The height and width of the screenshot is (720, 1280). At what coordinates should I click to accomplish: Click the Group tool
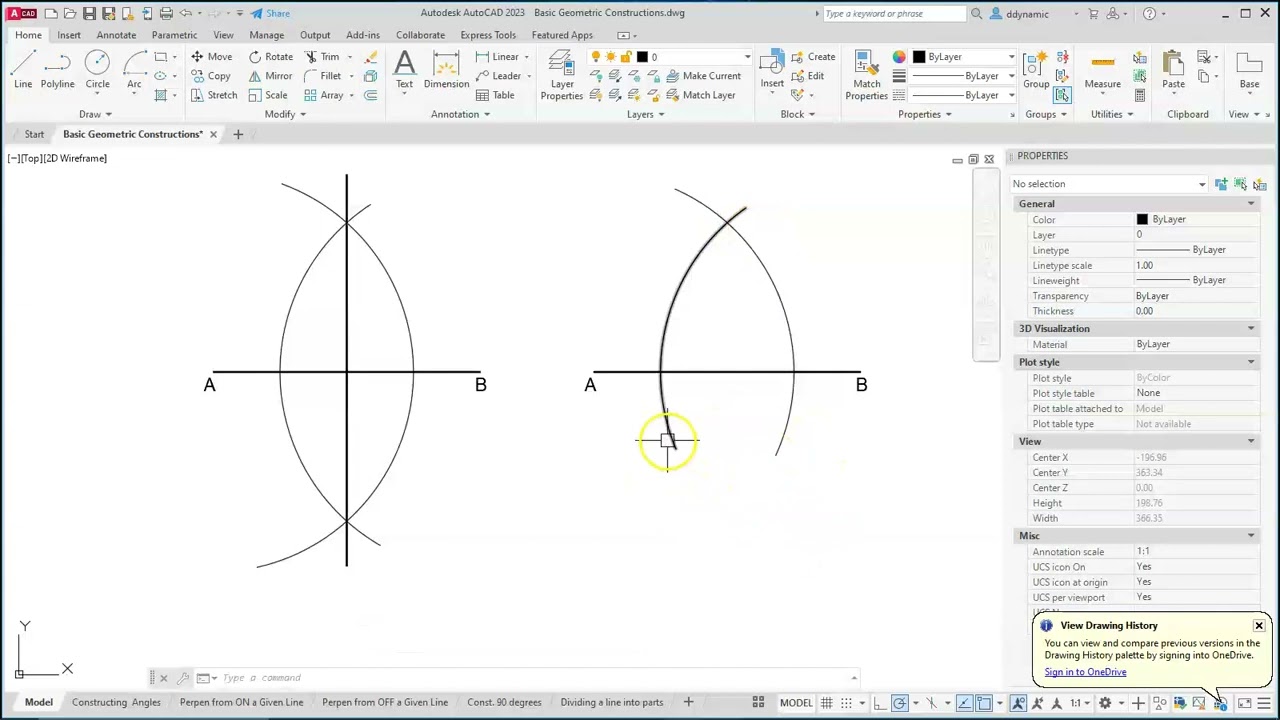pyautogui.click(x=1036, y=70)
